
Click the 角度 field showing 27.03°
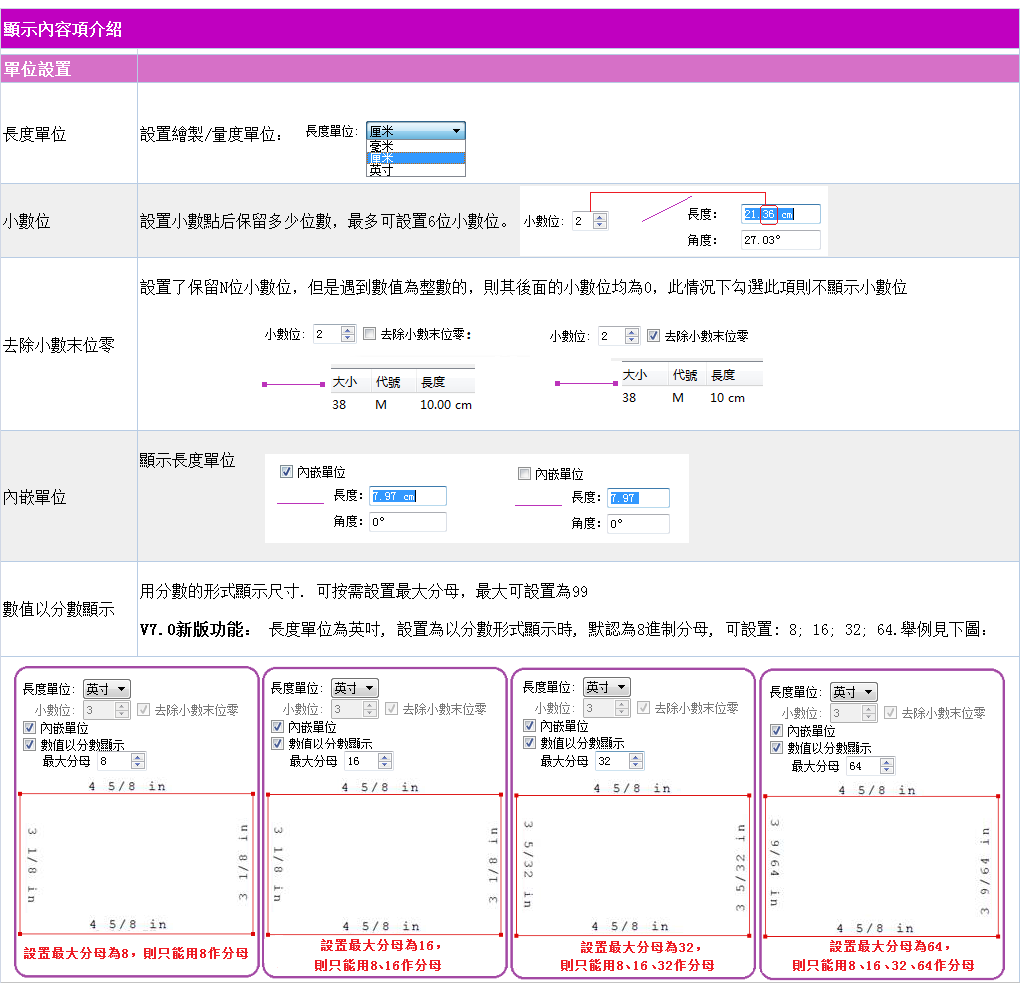pyautogui.click(x=781, y=240)
